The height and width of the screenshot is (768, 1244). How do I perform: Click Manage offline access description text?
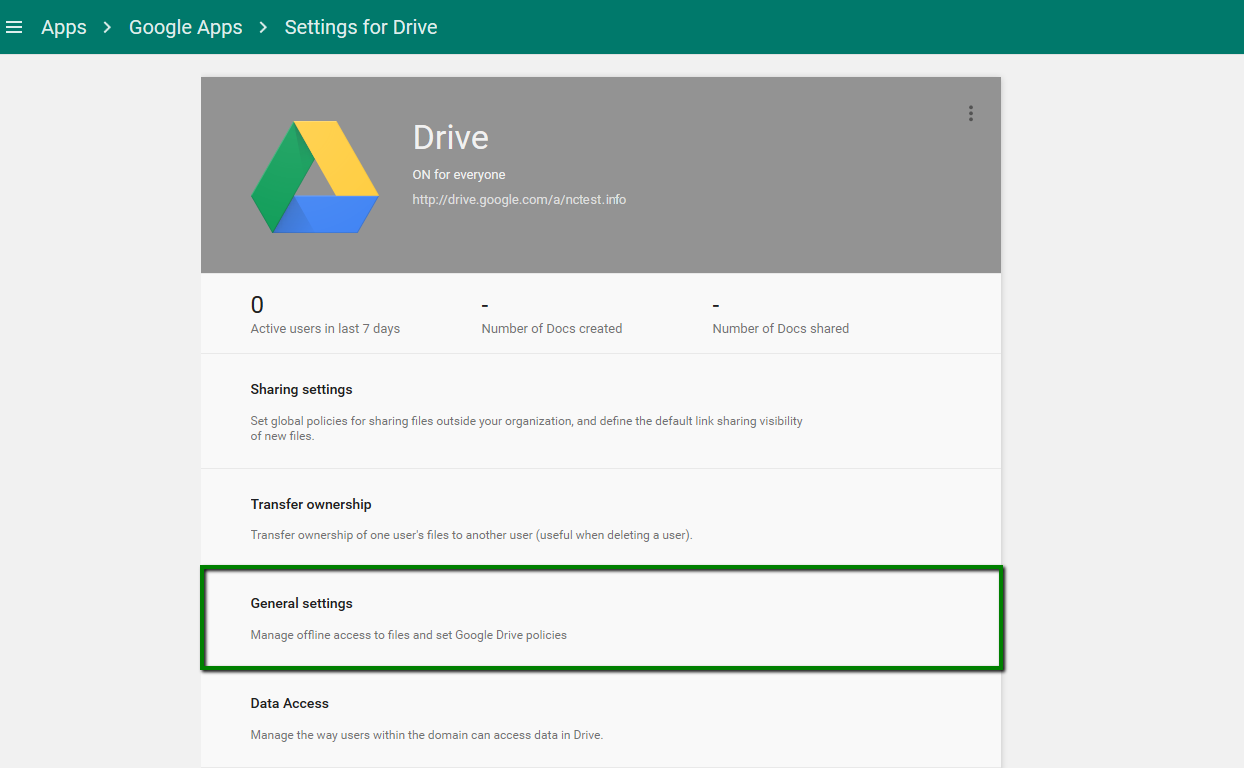[408, 635]
